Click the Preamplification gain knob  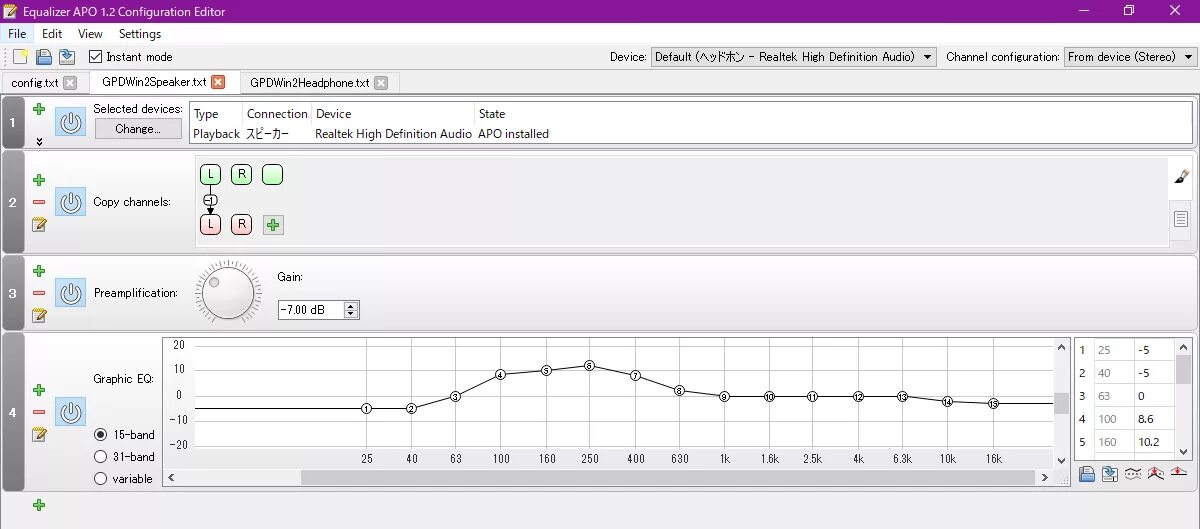click(x=228, y=292)
